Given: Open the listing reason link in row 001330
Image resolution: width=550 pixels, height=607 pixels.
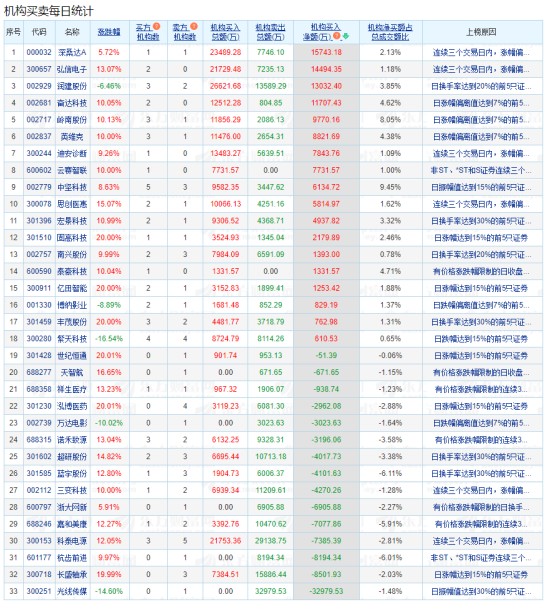Looking at the screenshot, I should tap(481, 305).
